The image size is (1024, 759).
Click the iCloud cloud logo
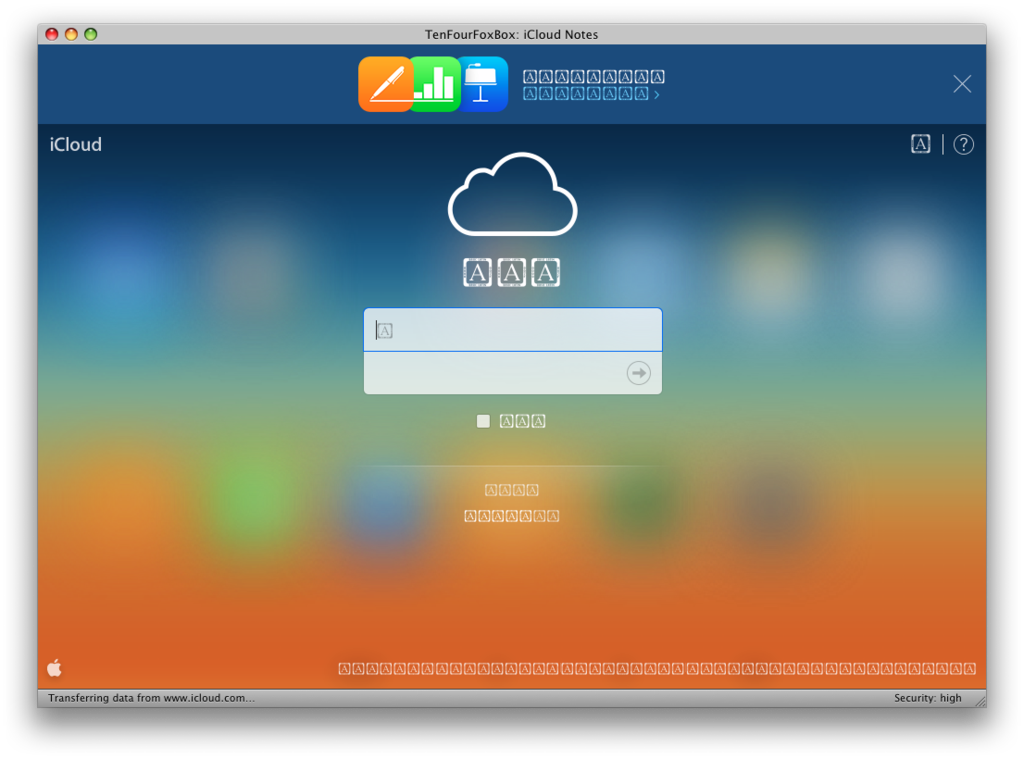point(513,194)
